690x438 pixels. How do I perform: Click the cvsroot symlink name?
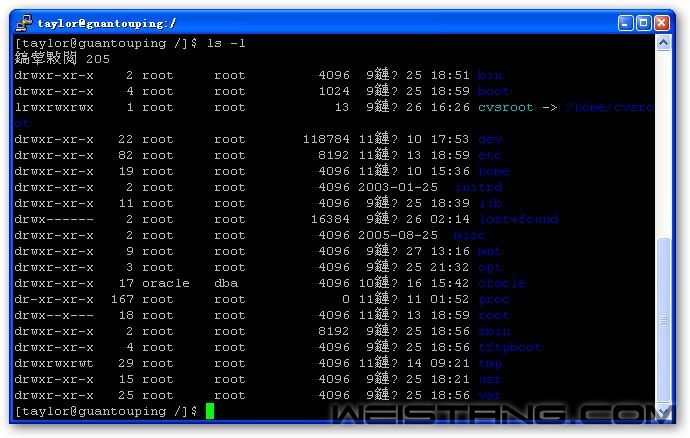click(505, 107)
